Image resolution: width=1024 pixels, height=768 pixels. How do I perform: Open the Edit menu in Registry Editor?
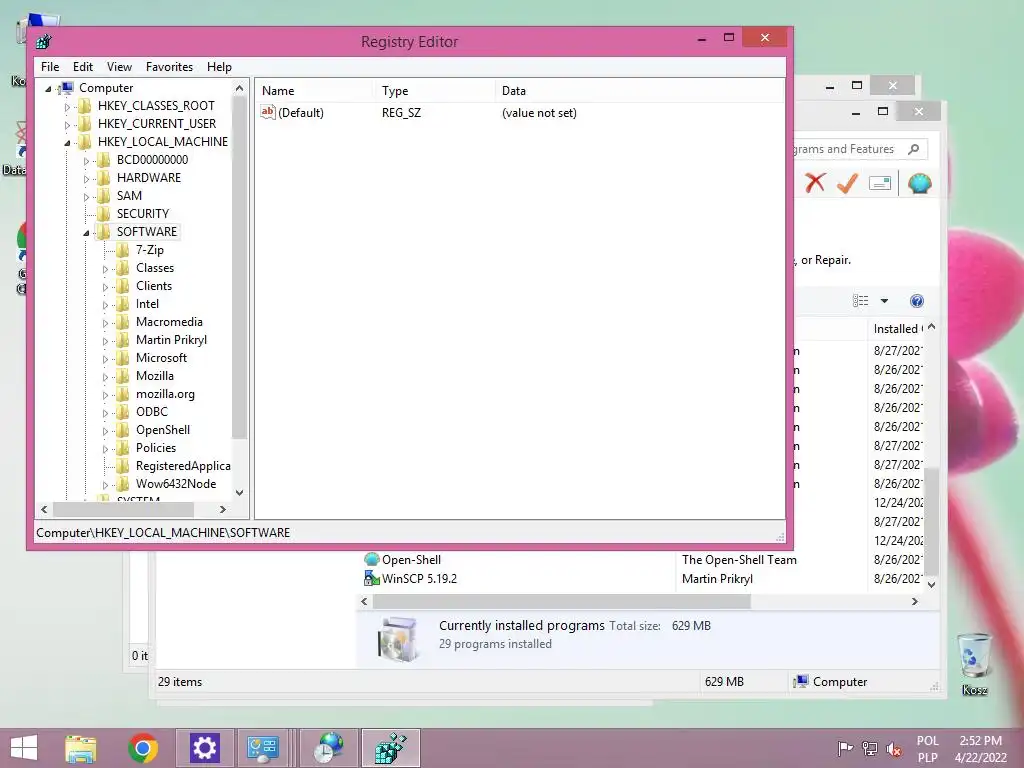(x=82, y=67)
